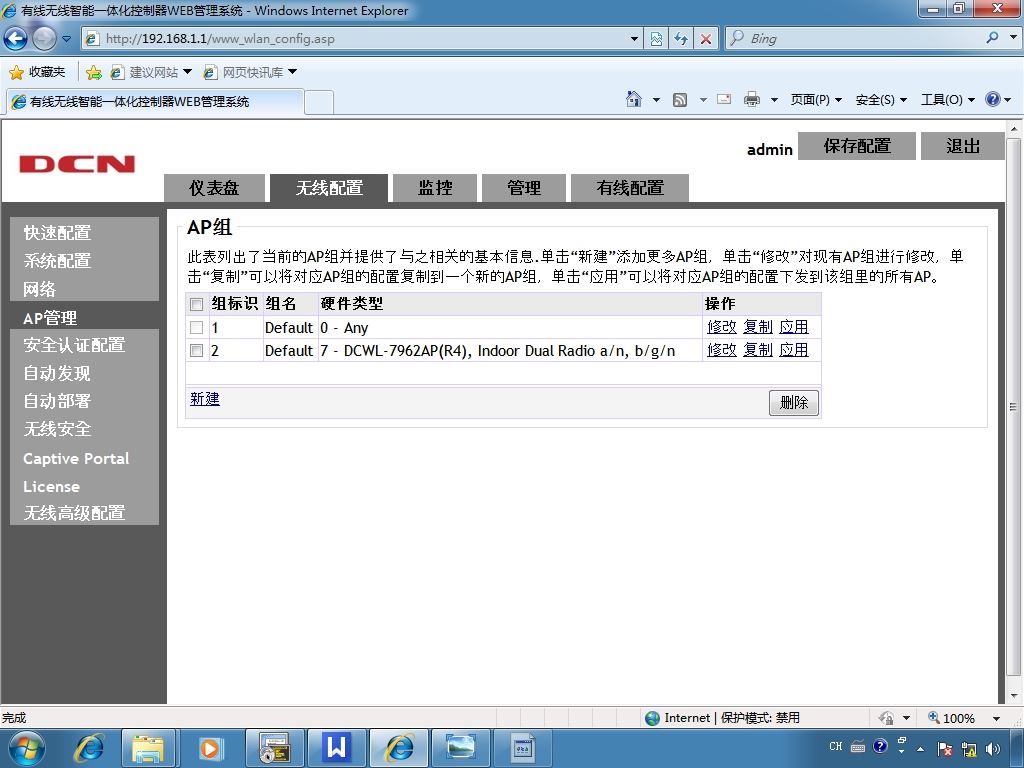Switch to the 仪表盘 tab
This screenshot has height=768, width=1024.
pos(214,188)
